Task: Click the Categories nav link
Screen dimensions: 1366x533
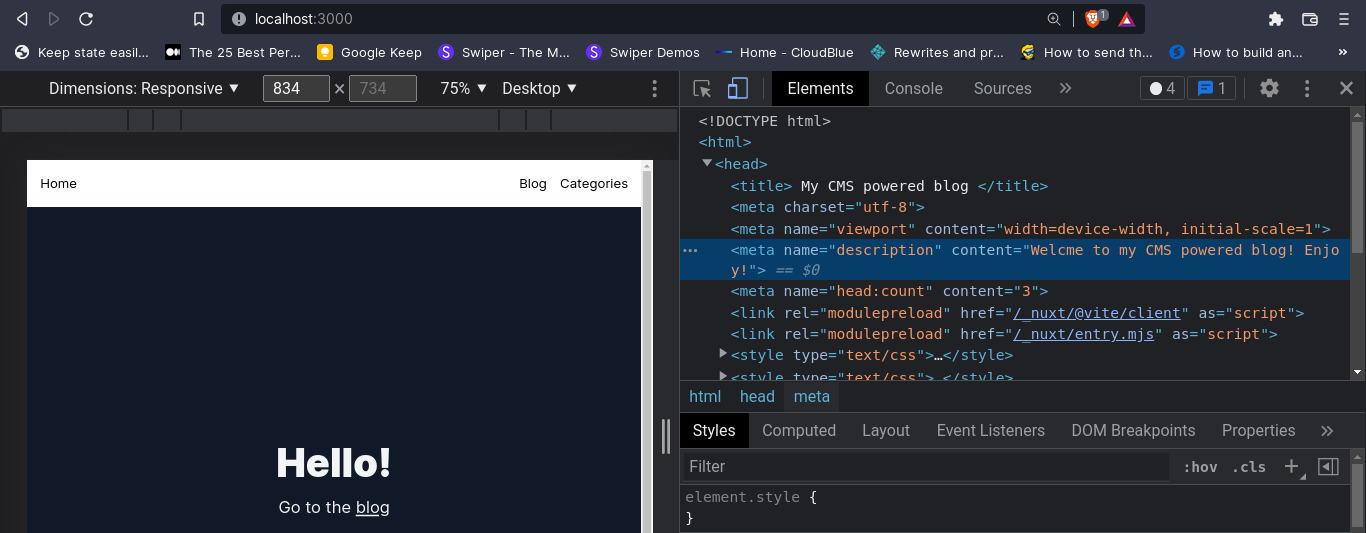Action: [x=593, y=184]
